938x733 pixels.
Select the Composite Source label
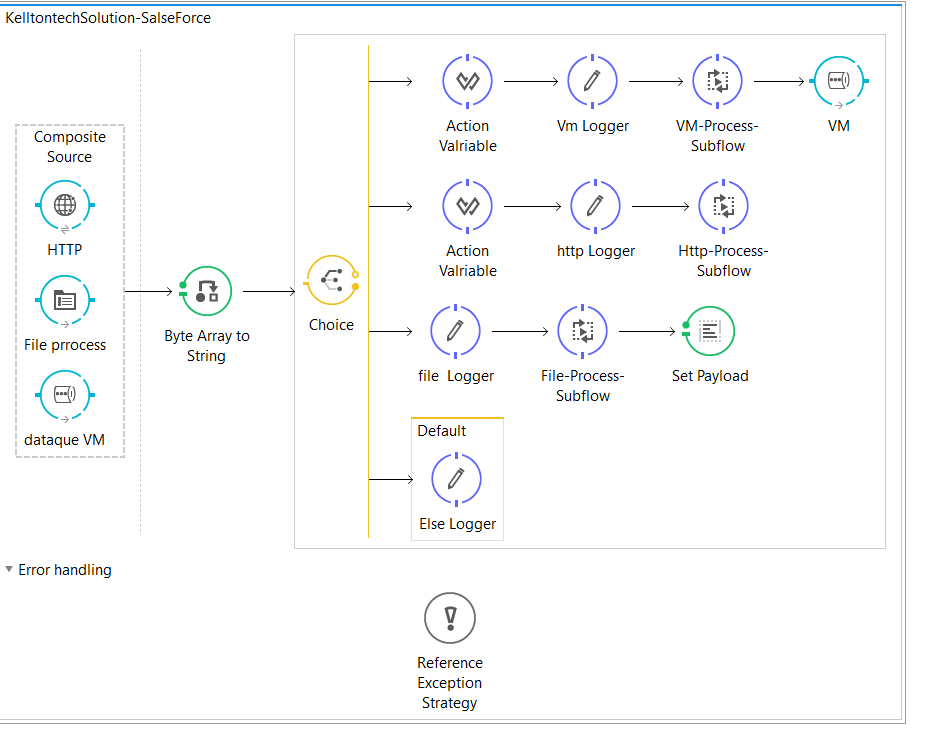click(69, 147)
